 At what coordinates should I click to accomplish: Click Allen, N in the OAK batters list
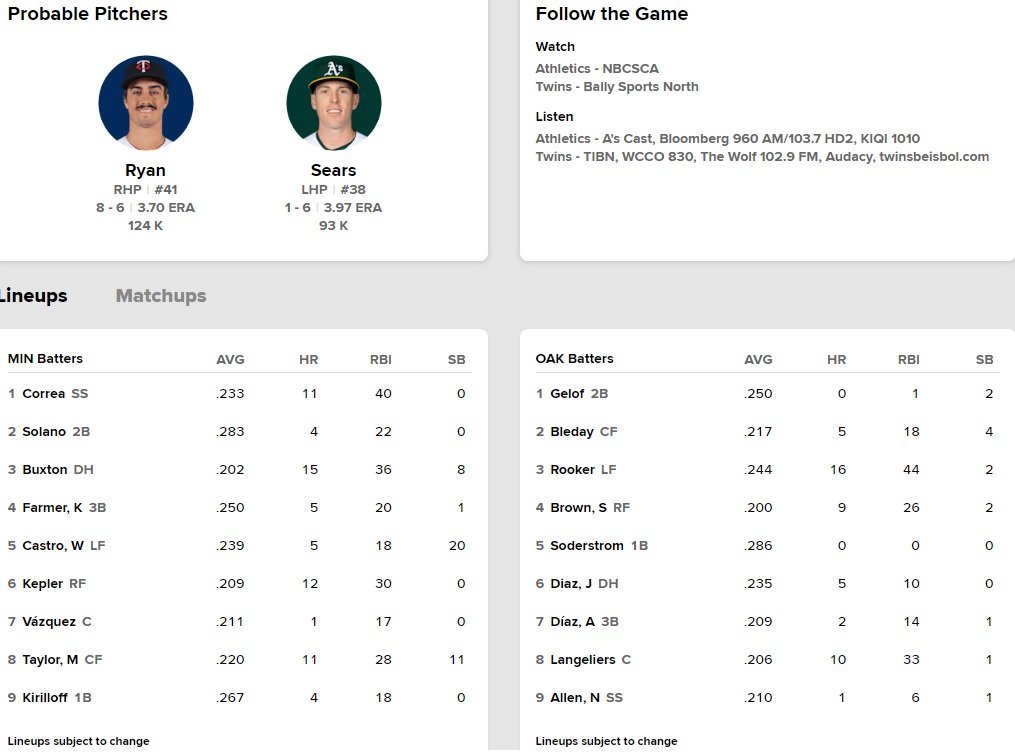(575, 698)
